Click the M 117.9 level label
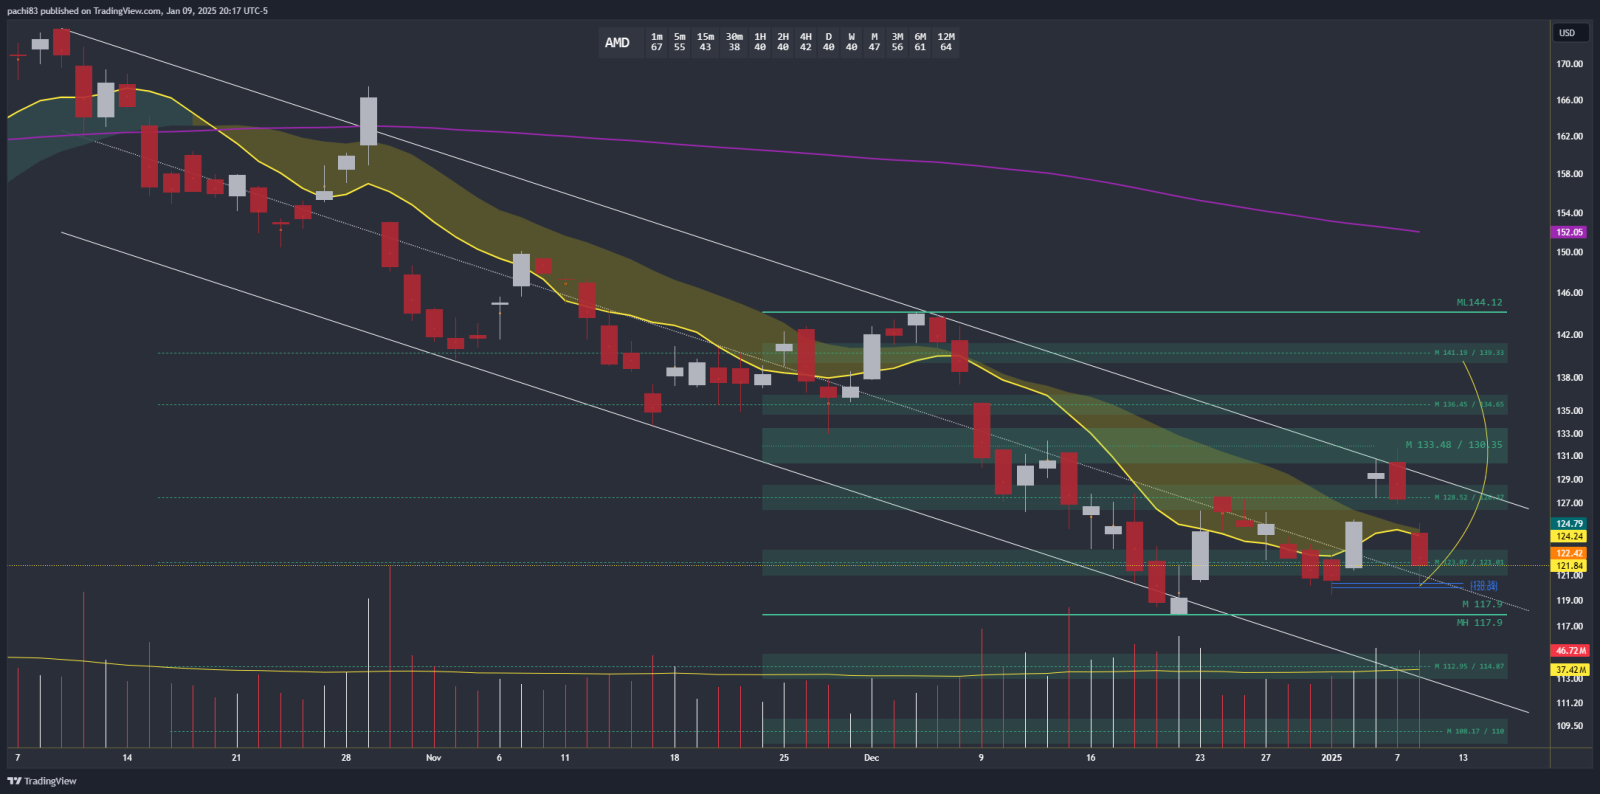The height and width of the screenshot is (794, 1600). [1482, 604]
